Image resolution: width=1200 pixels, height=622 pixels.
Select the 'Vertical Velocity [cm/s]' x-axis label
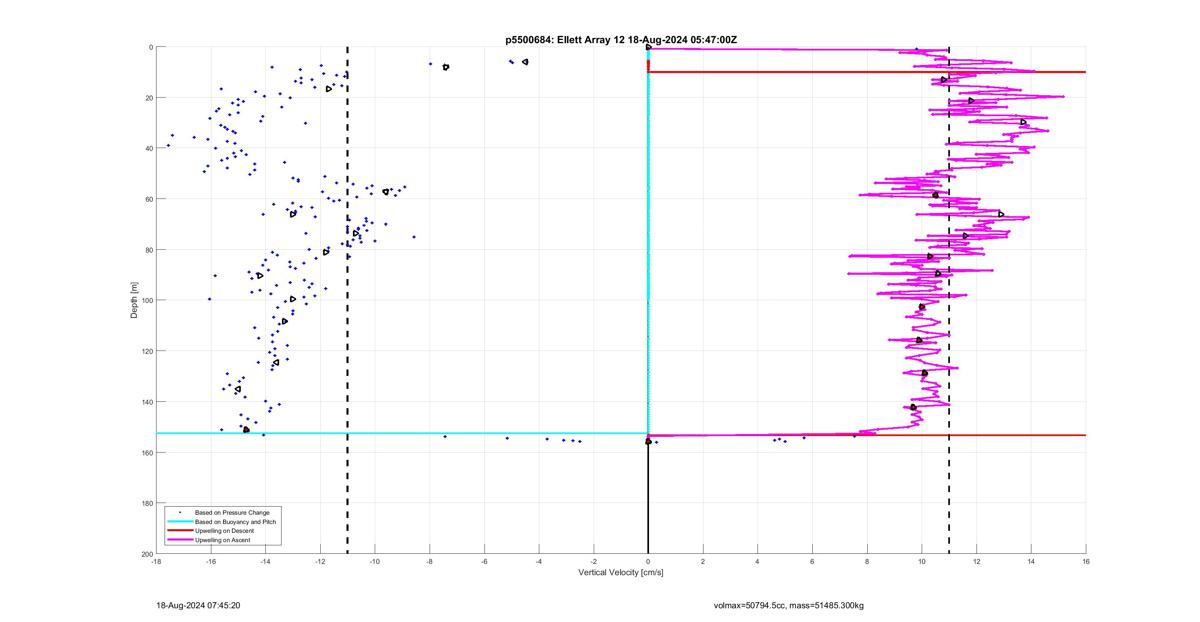(x=621, y=573)
